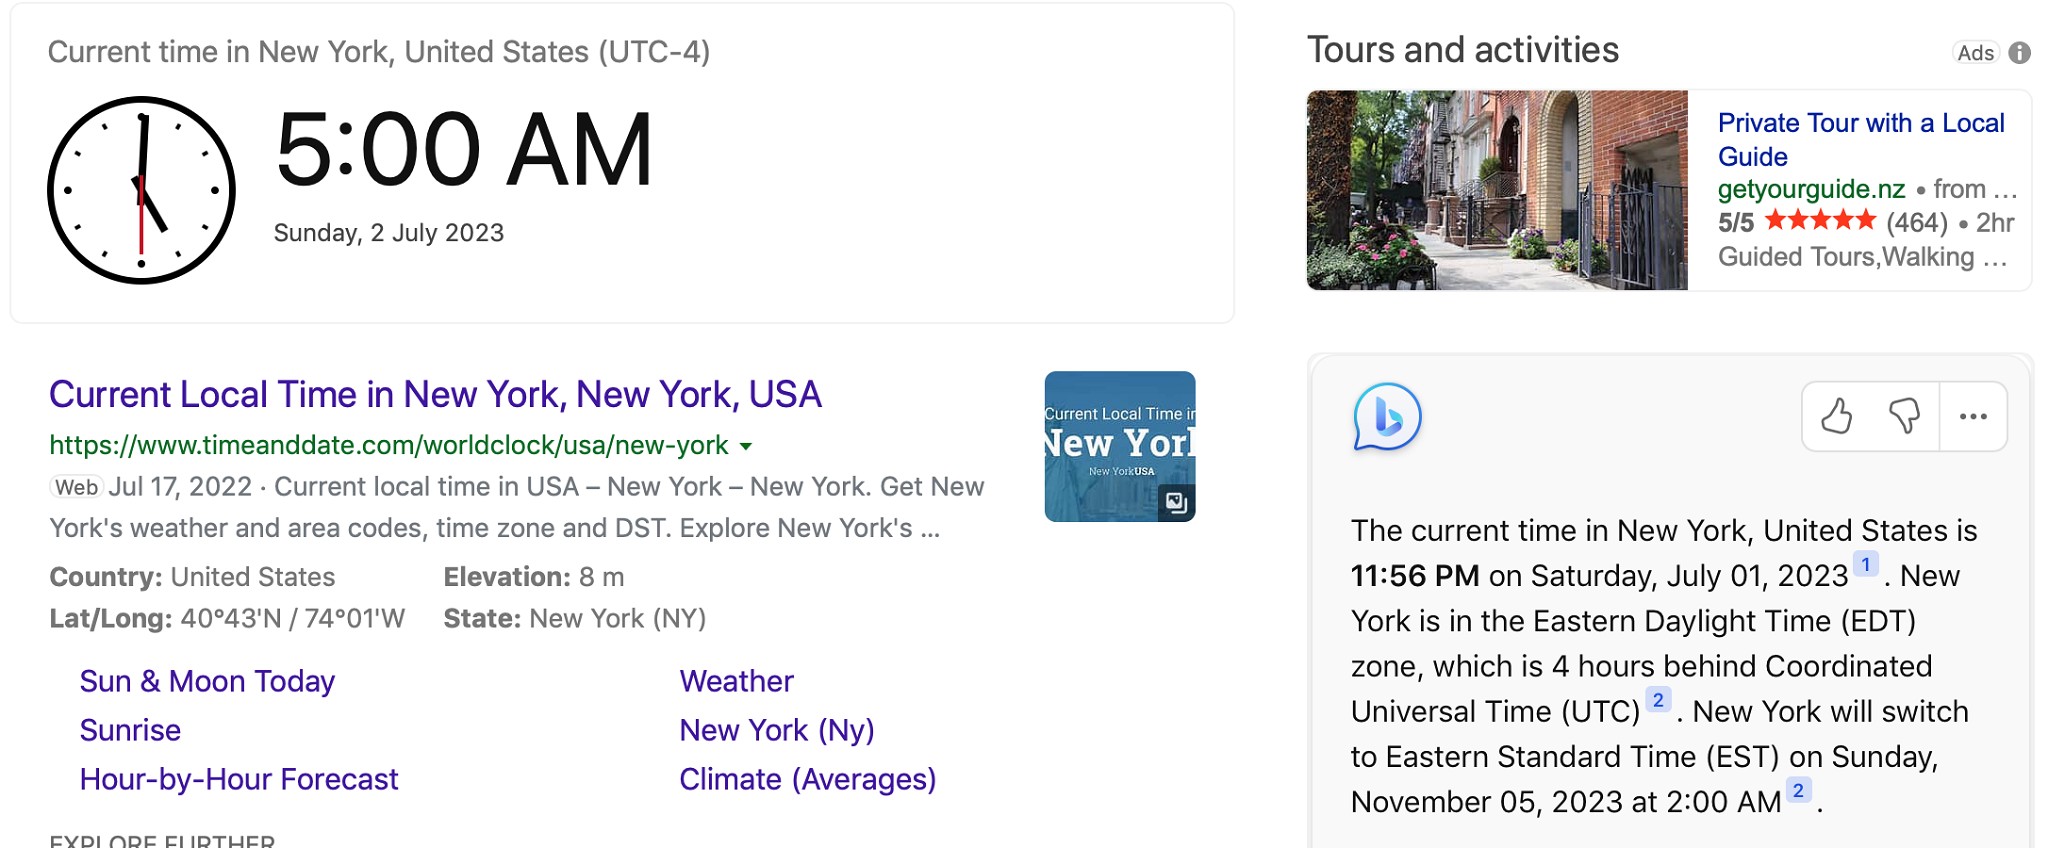Open the Sunrise sublink

pos(130,730)
